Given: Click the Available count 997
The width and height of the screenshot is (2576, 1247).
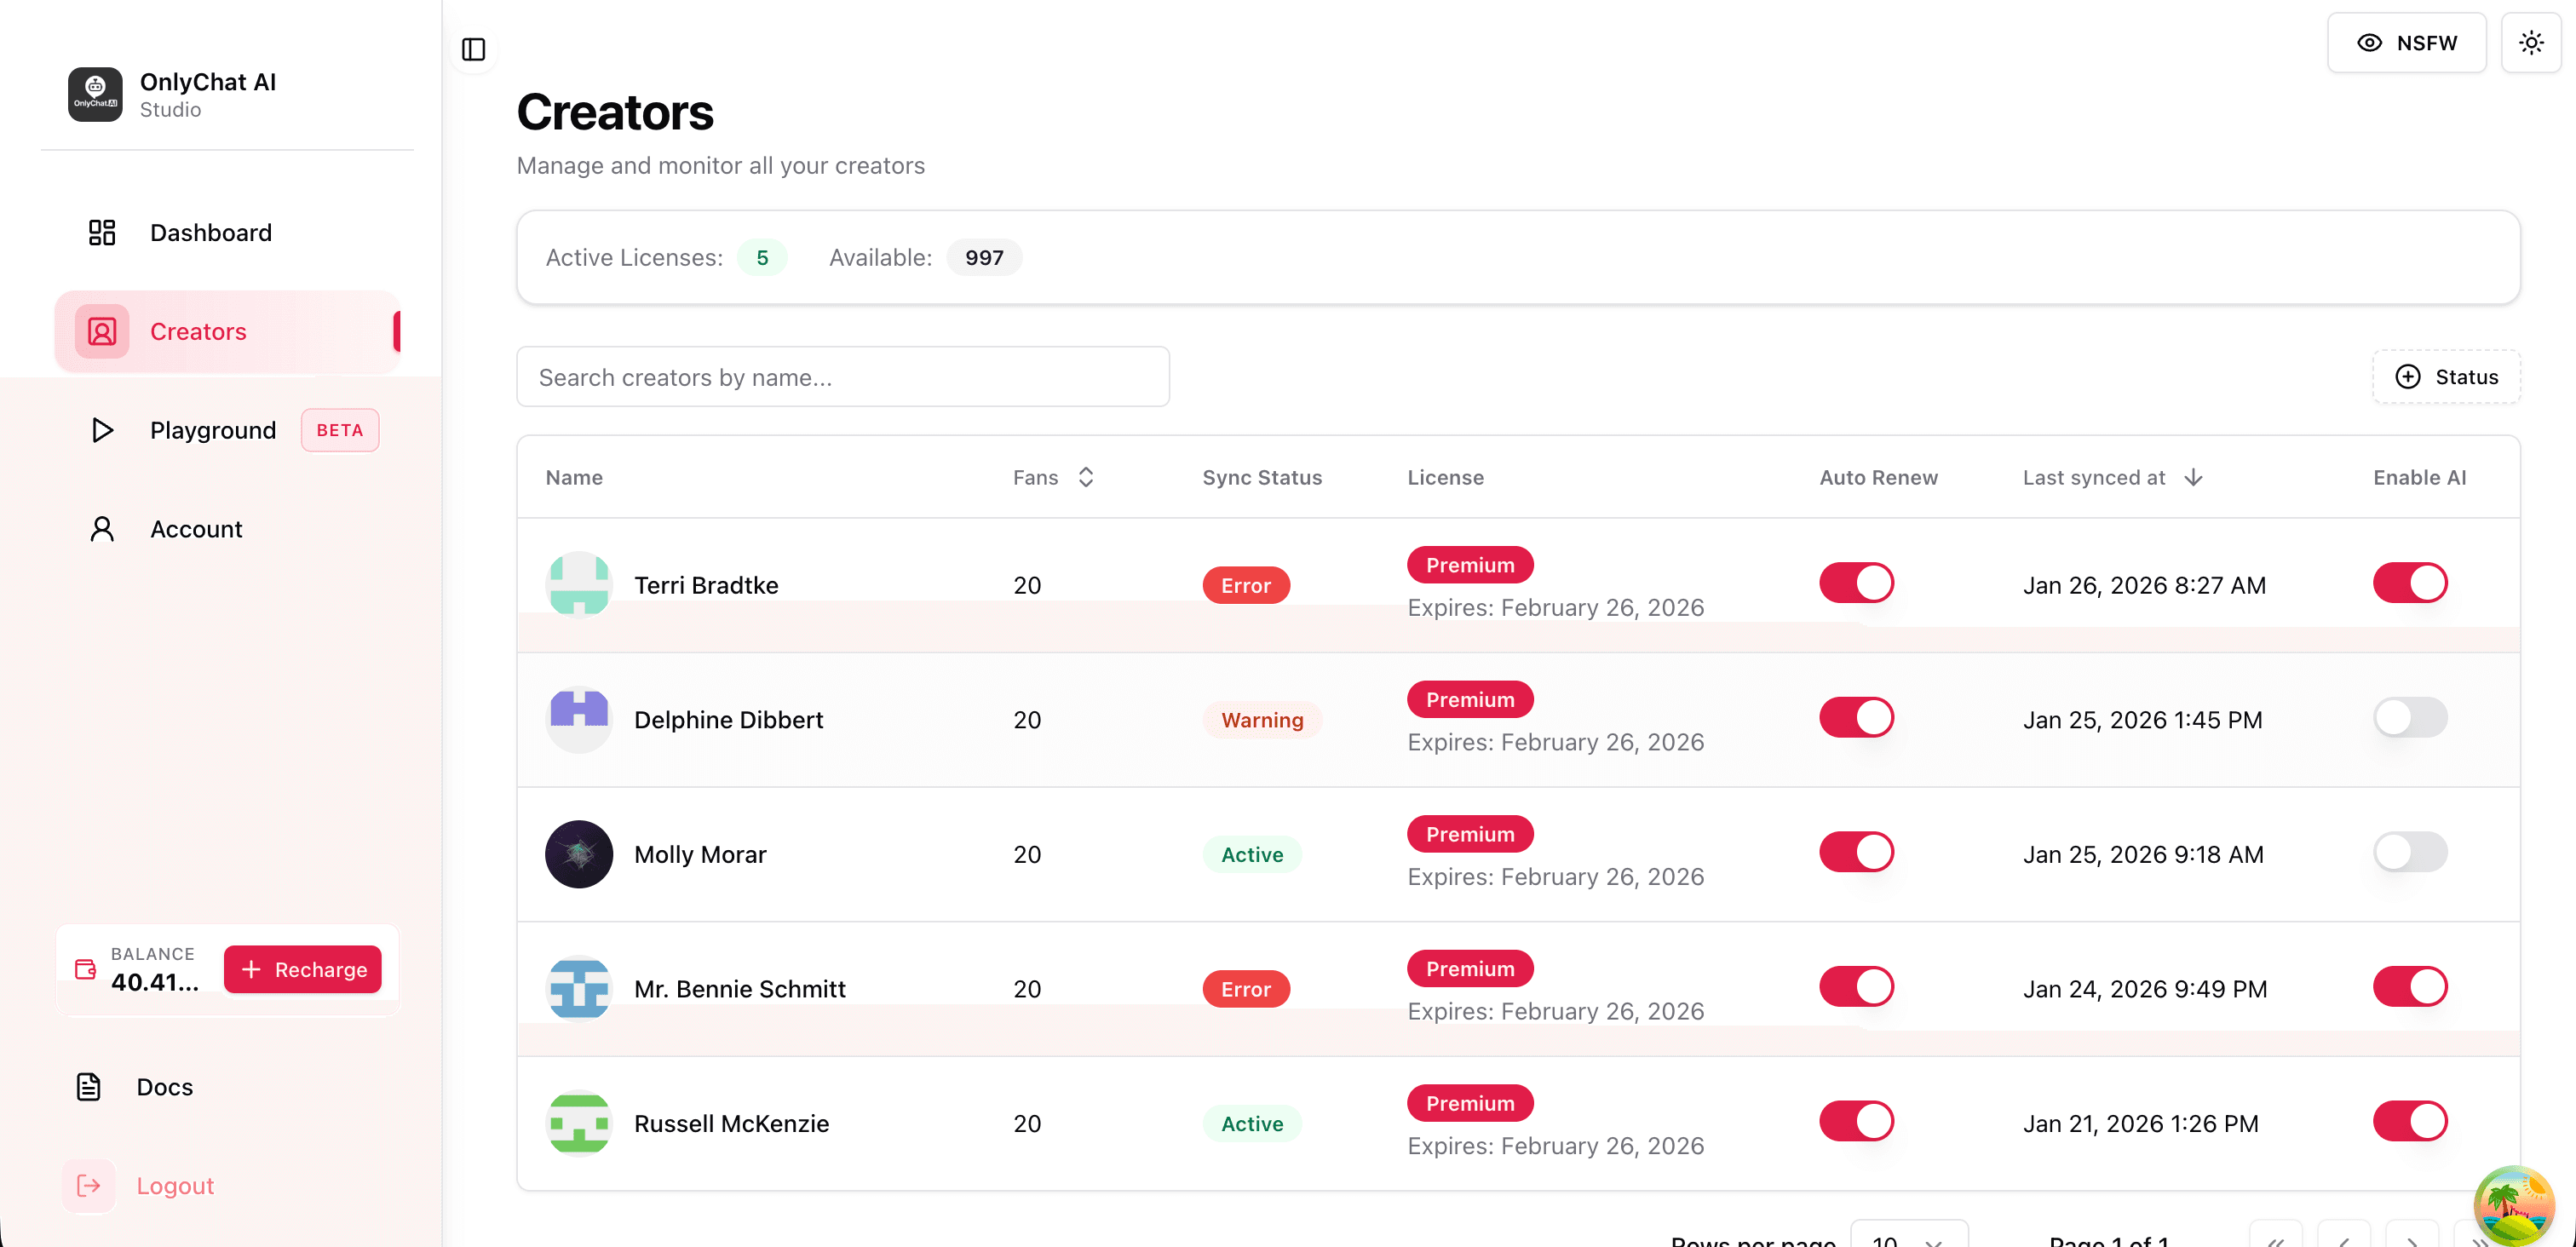Looking at the screenshot, I should pos(984,257).
